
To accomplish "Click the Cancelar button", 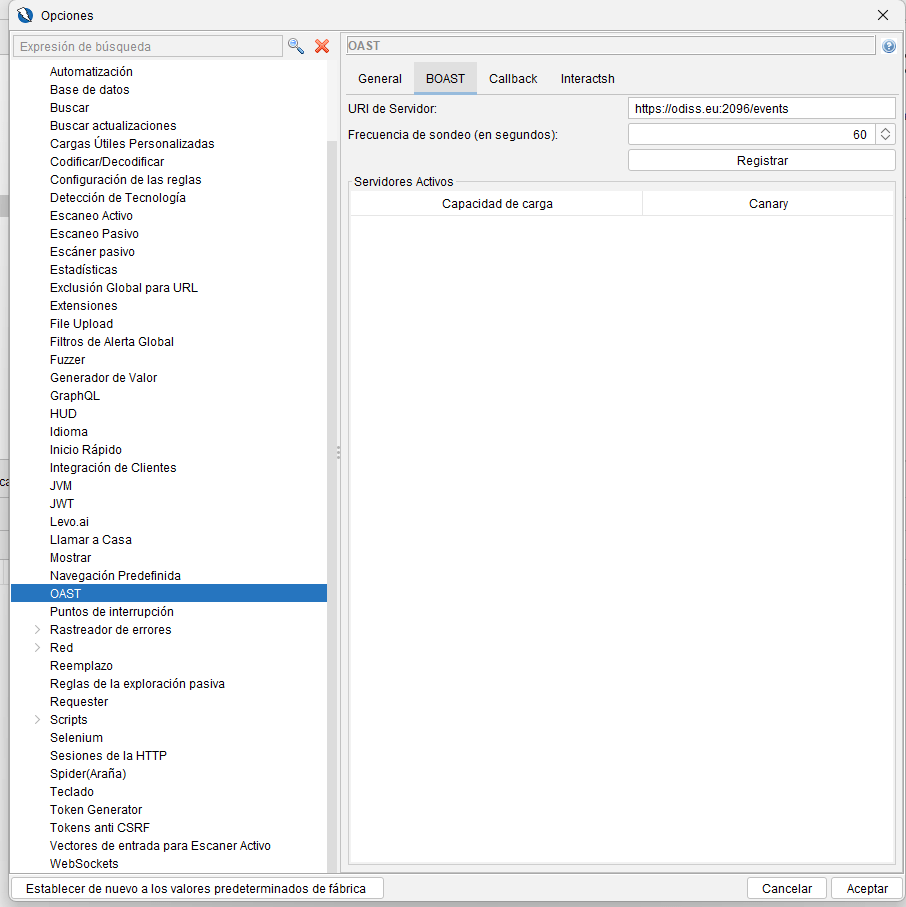I will pyautogui.click(x=787, y=888).
